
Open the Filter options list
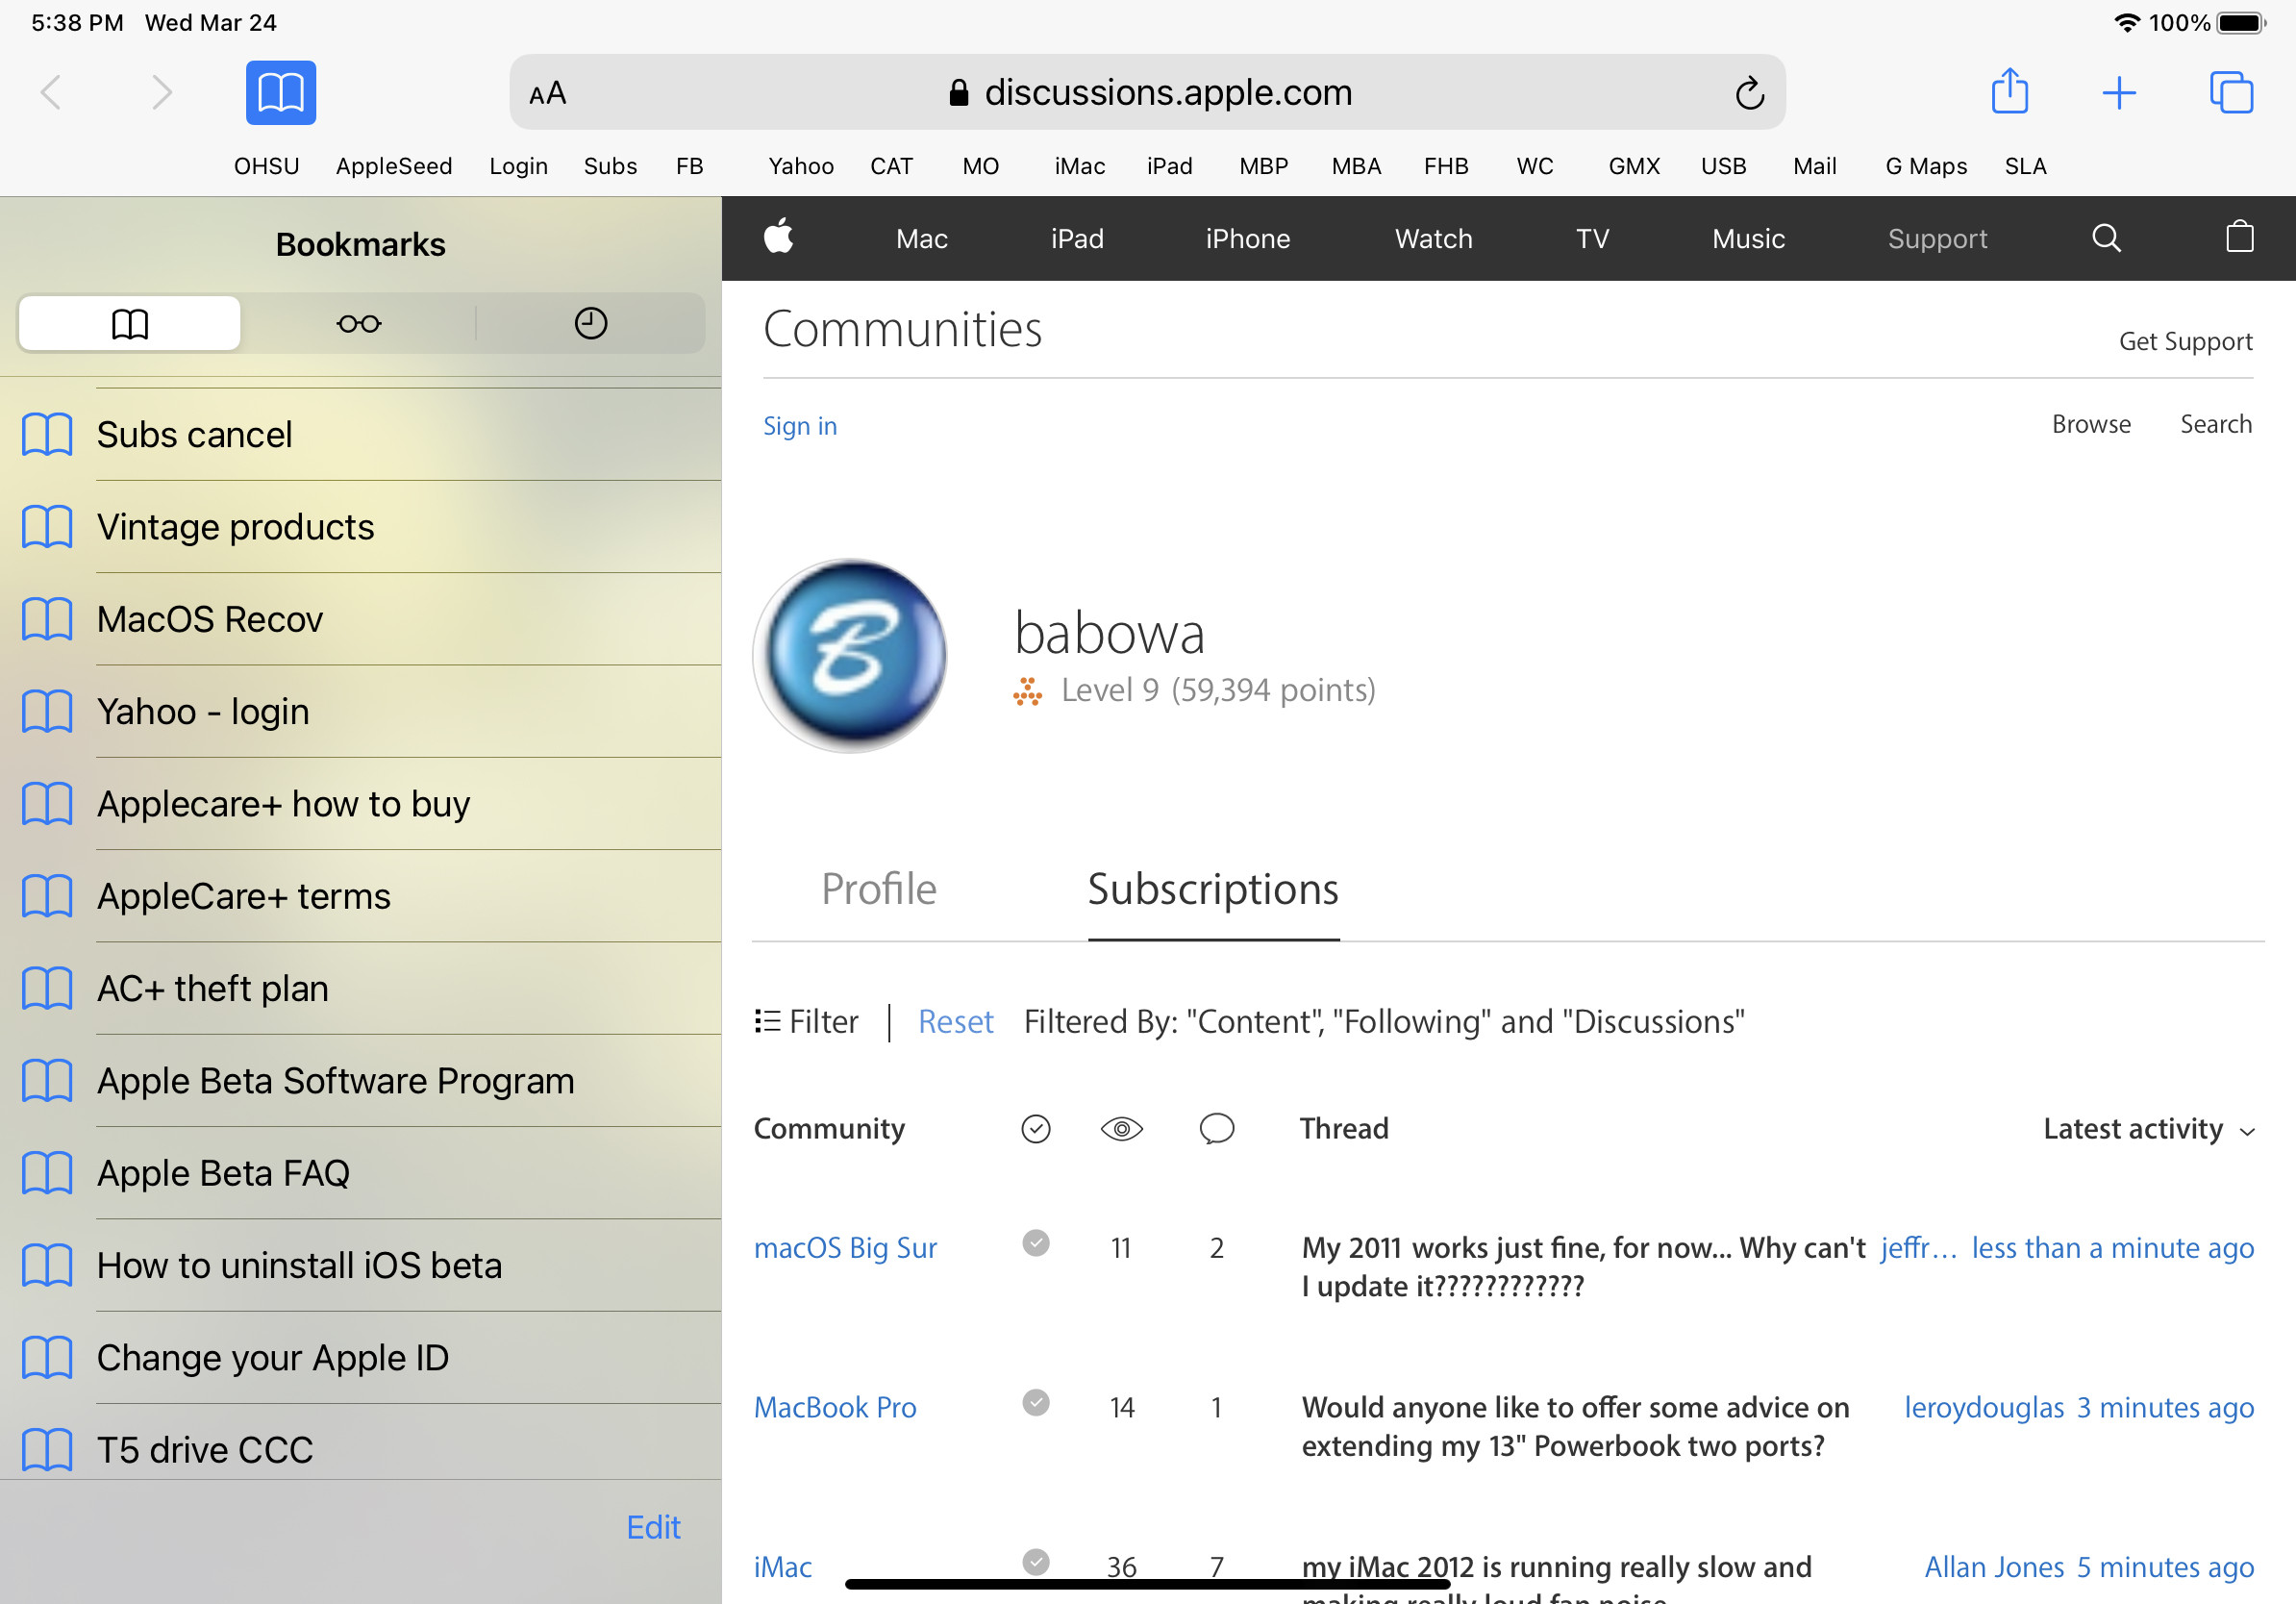(x=806, y=1021)
